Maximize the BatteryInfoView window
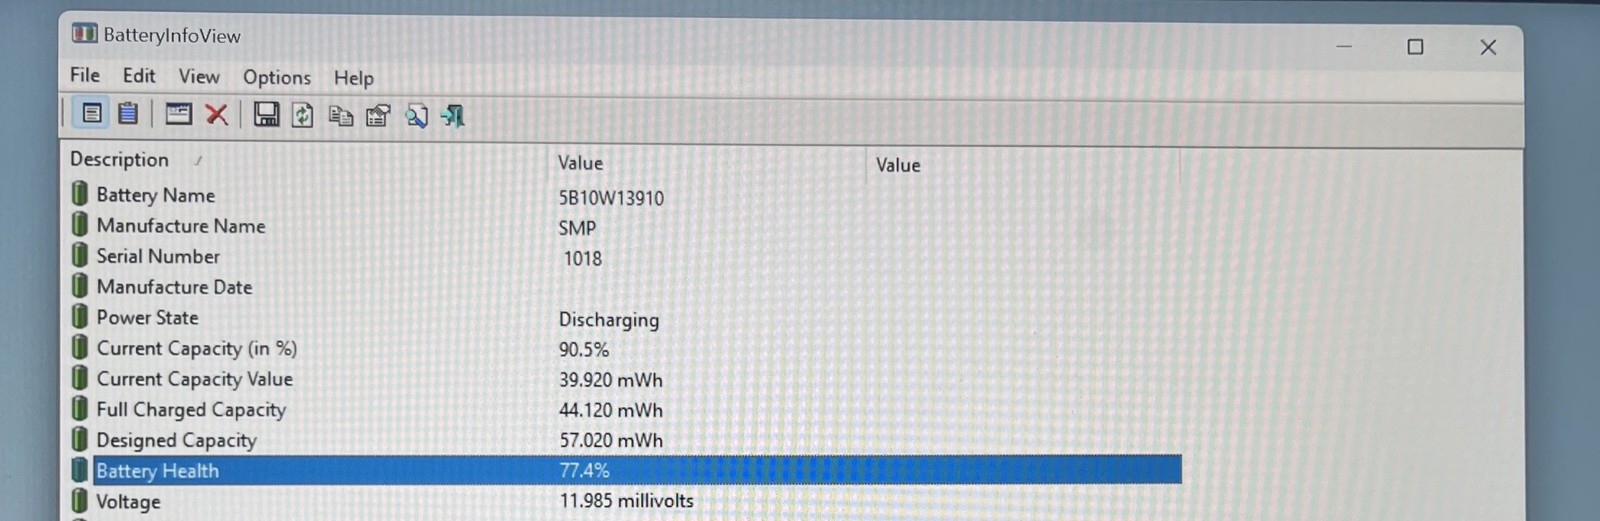This screenshot has height=521, width=1600. point(1415,46)
